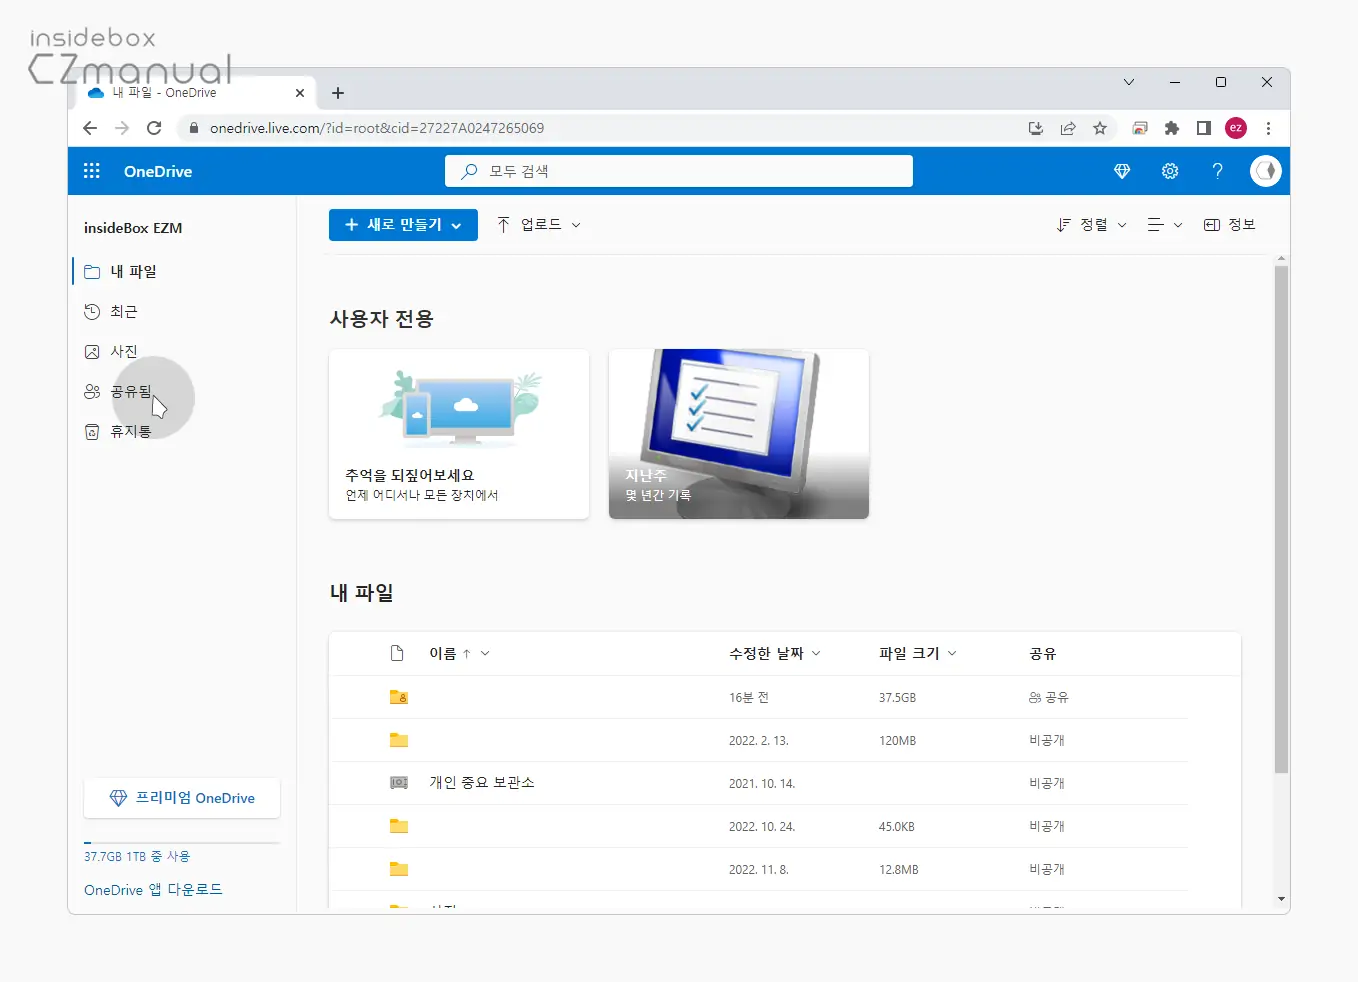The width and height of the screenshot is (1358, 982).
Task: Open the 정보 details pane
Action: pyautogui.click(x=1229, y=225)
